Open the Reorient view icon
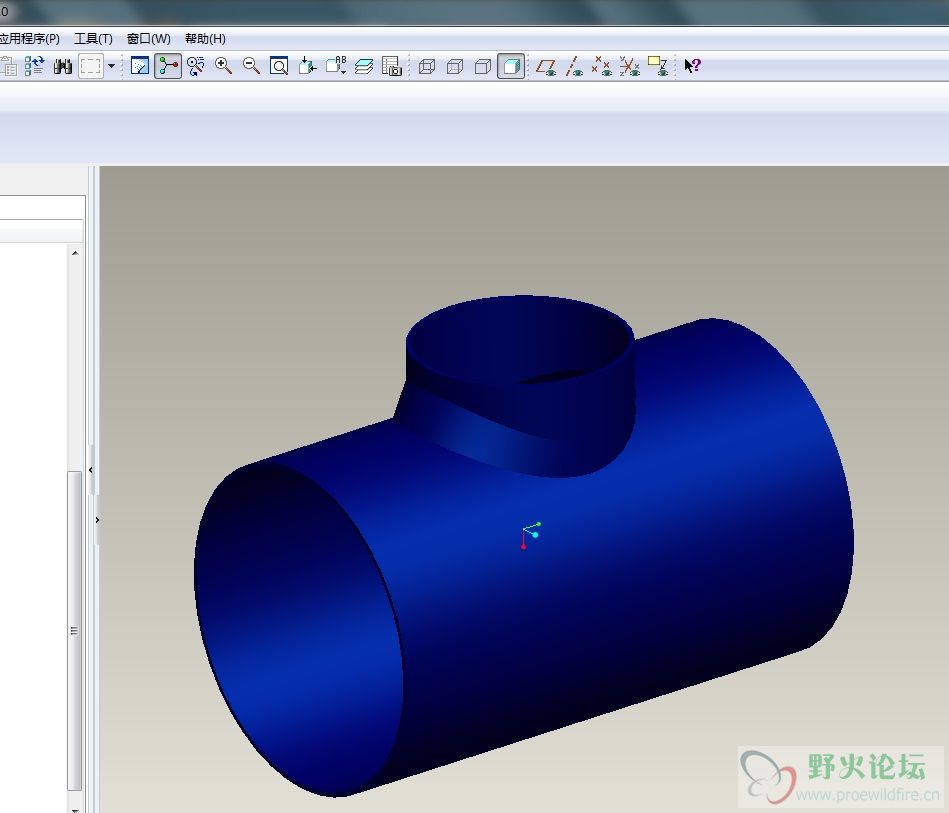The height and width of the screenshot is (813, 949). point(307,65)
